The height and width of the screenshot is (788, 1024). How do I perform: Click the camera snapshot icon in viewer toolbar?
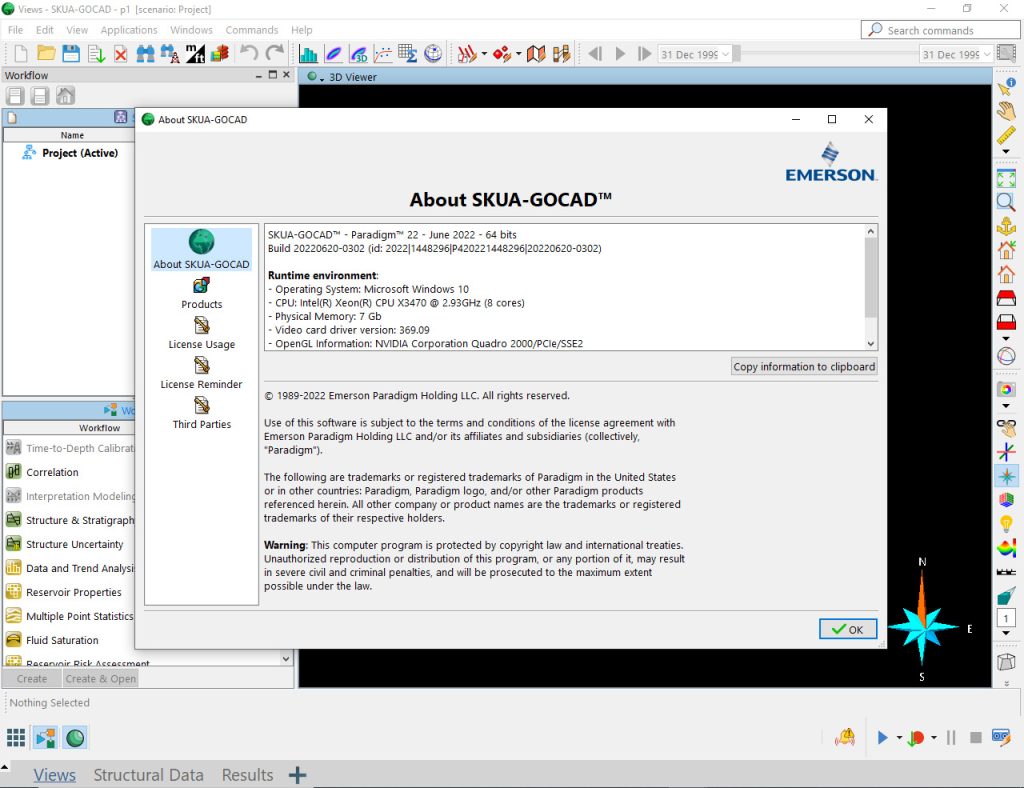(x=1006, y=389)
